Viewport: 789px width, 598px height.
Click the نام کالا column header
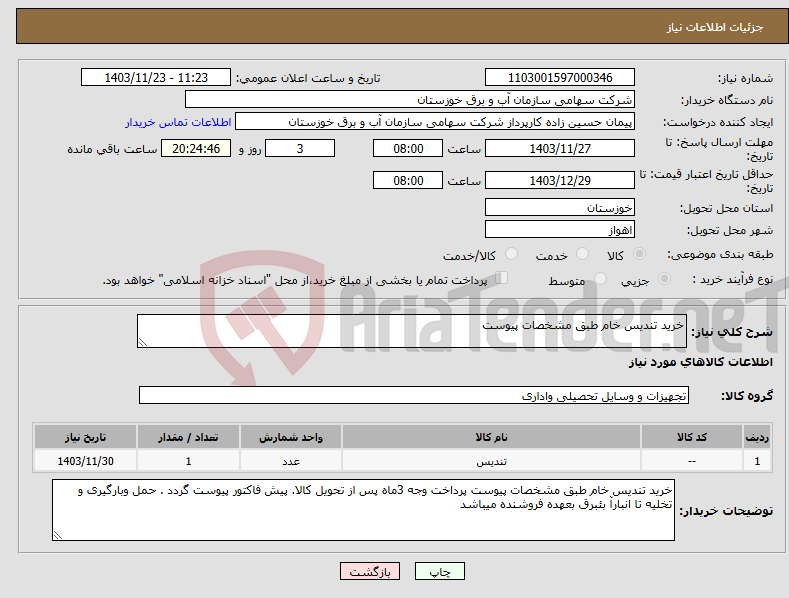(491, 437)
